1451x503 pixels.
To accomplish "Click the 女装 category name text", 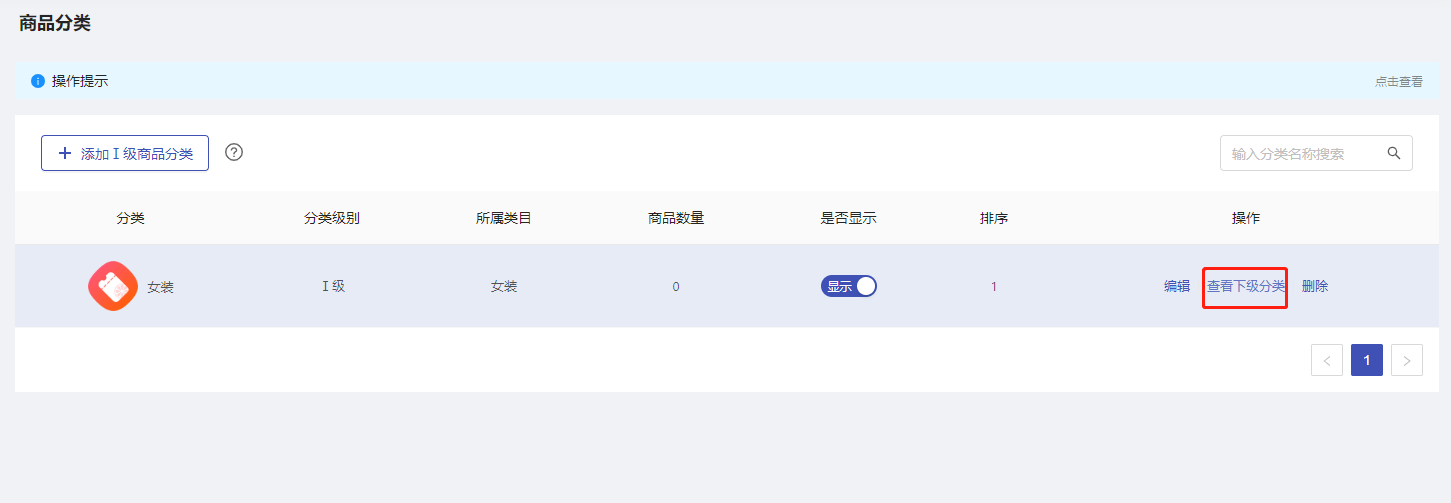I will (x=160, y=287).
